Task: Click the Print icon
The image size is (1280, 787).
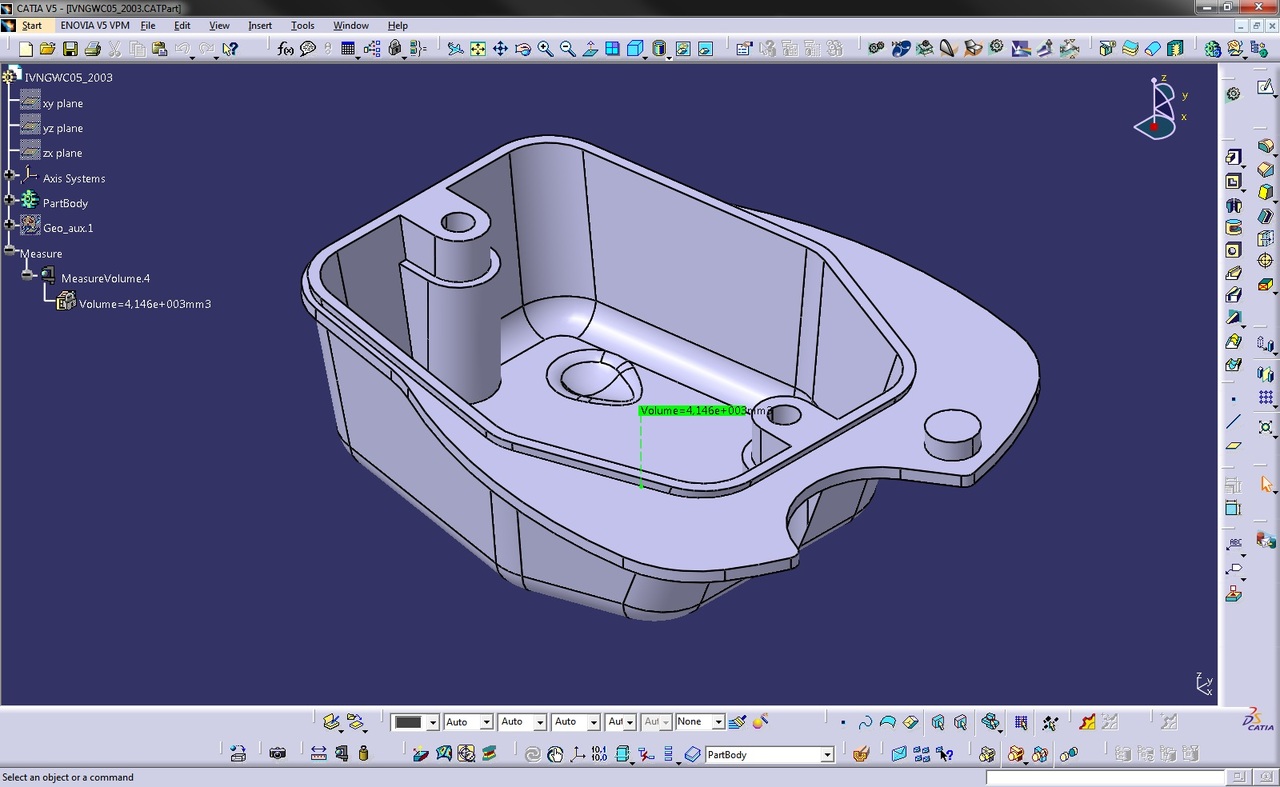Action: tap(92, 48)
